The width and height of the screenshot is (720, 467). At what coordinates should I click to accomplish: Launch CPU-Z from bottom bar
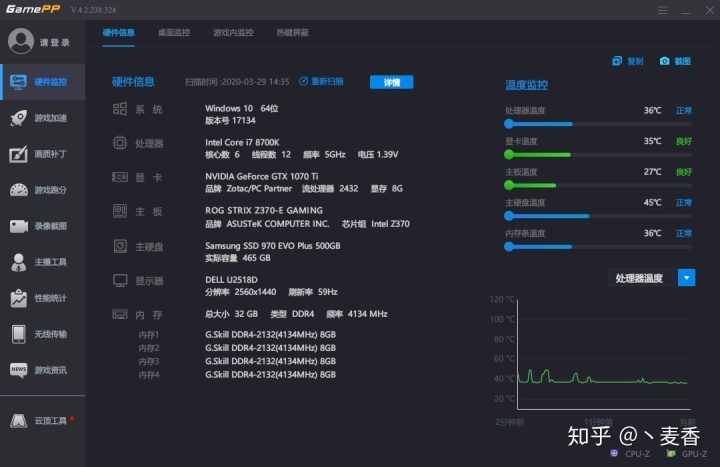(630, 454)
